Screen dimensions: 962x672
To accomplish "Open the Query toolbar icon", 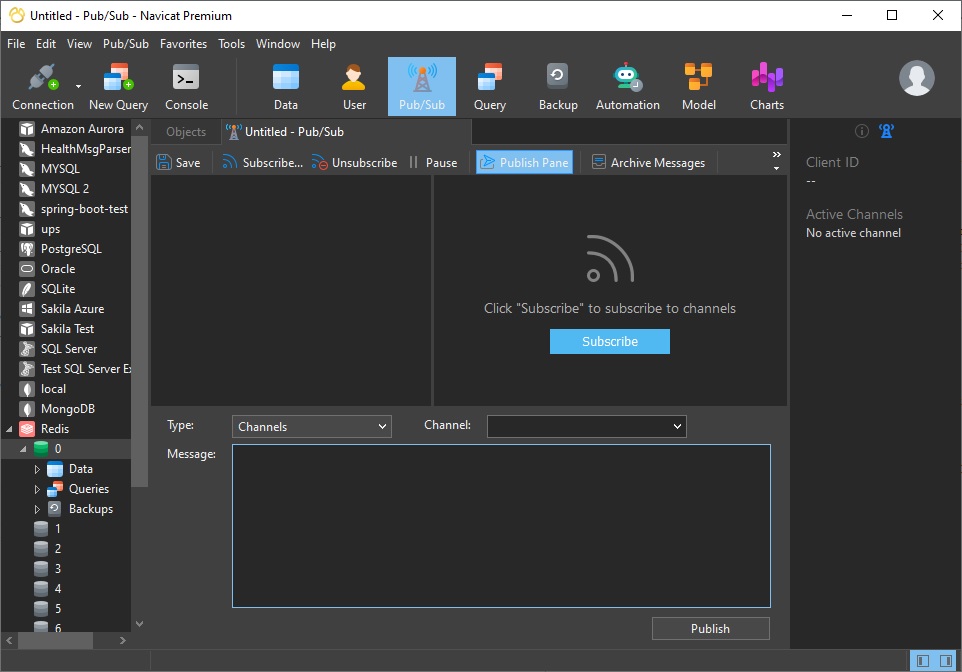I will click(x=490, y=87).
